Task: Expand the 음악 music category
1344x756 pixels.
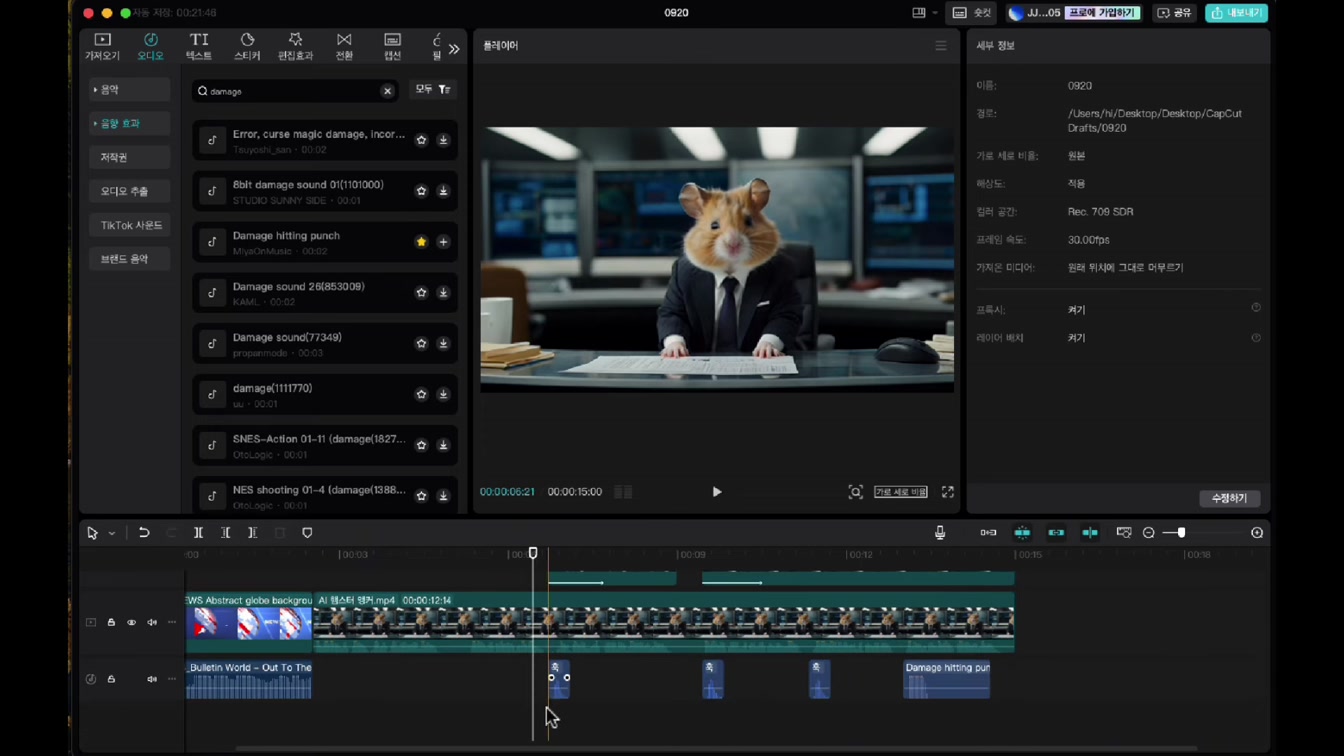Action: coord(130,90)
